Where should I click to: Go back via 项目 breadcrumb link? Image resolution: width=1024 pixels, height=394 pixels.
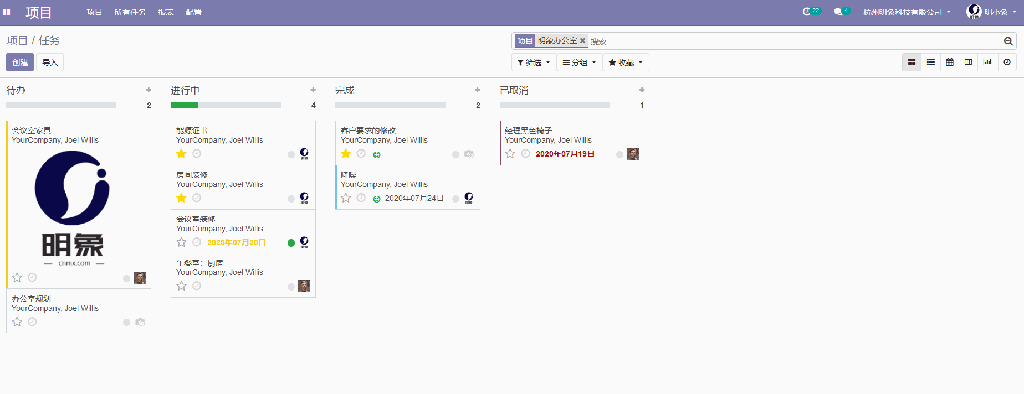(17, 41)
